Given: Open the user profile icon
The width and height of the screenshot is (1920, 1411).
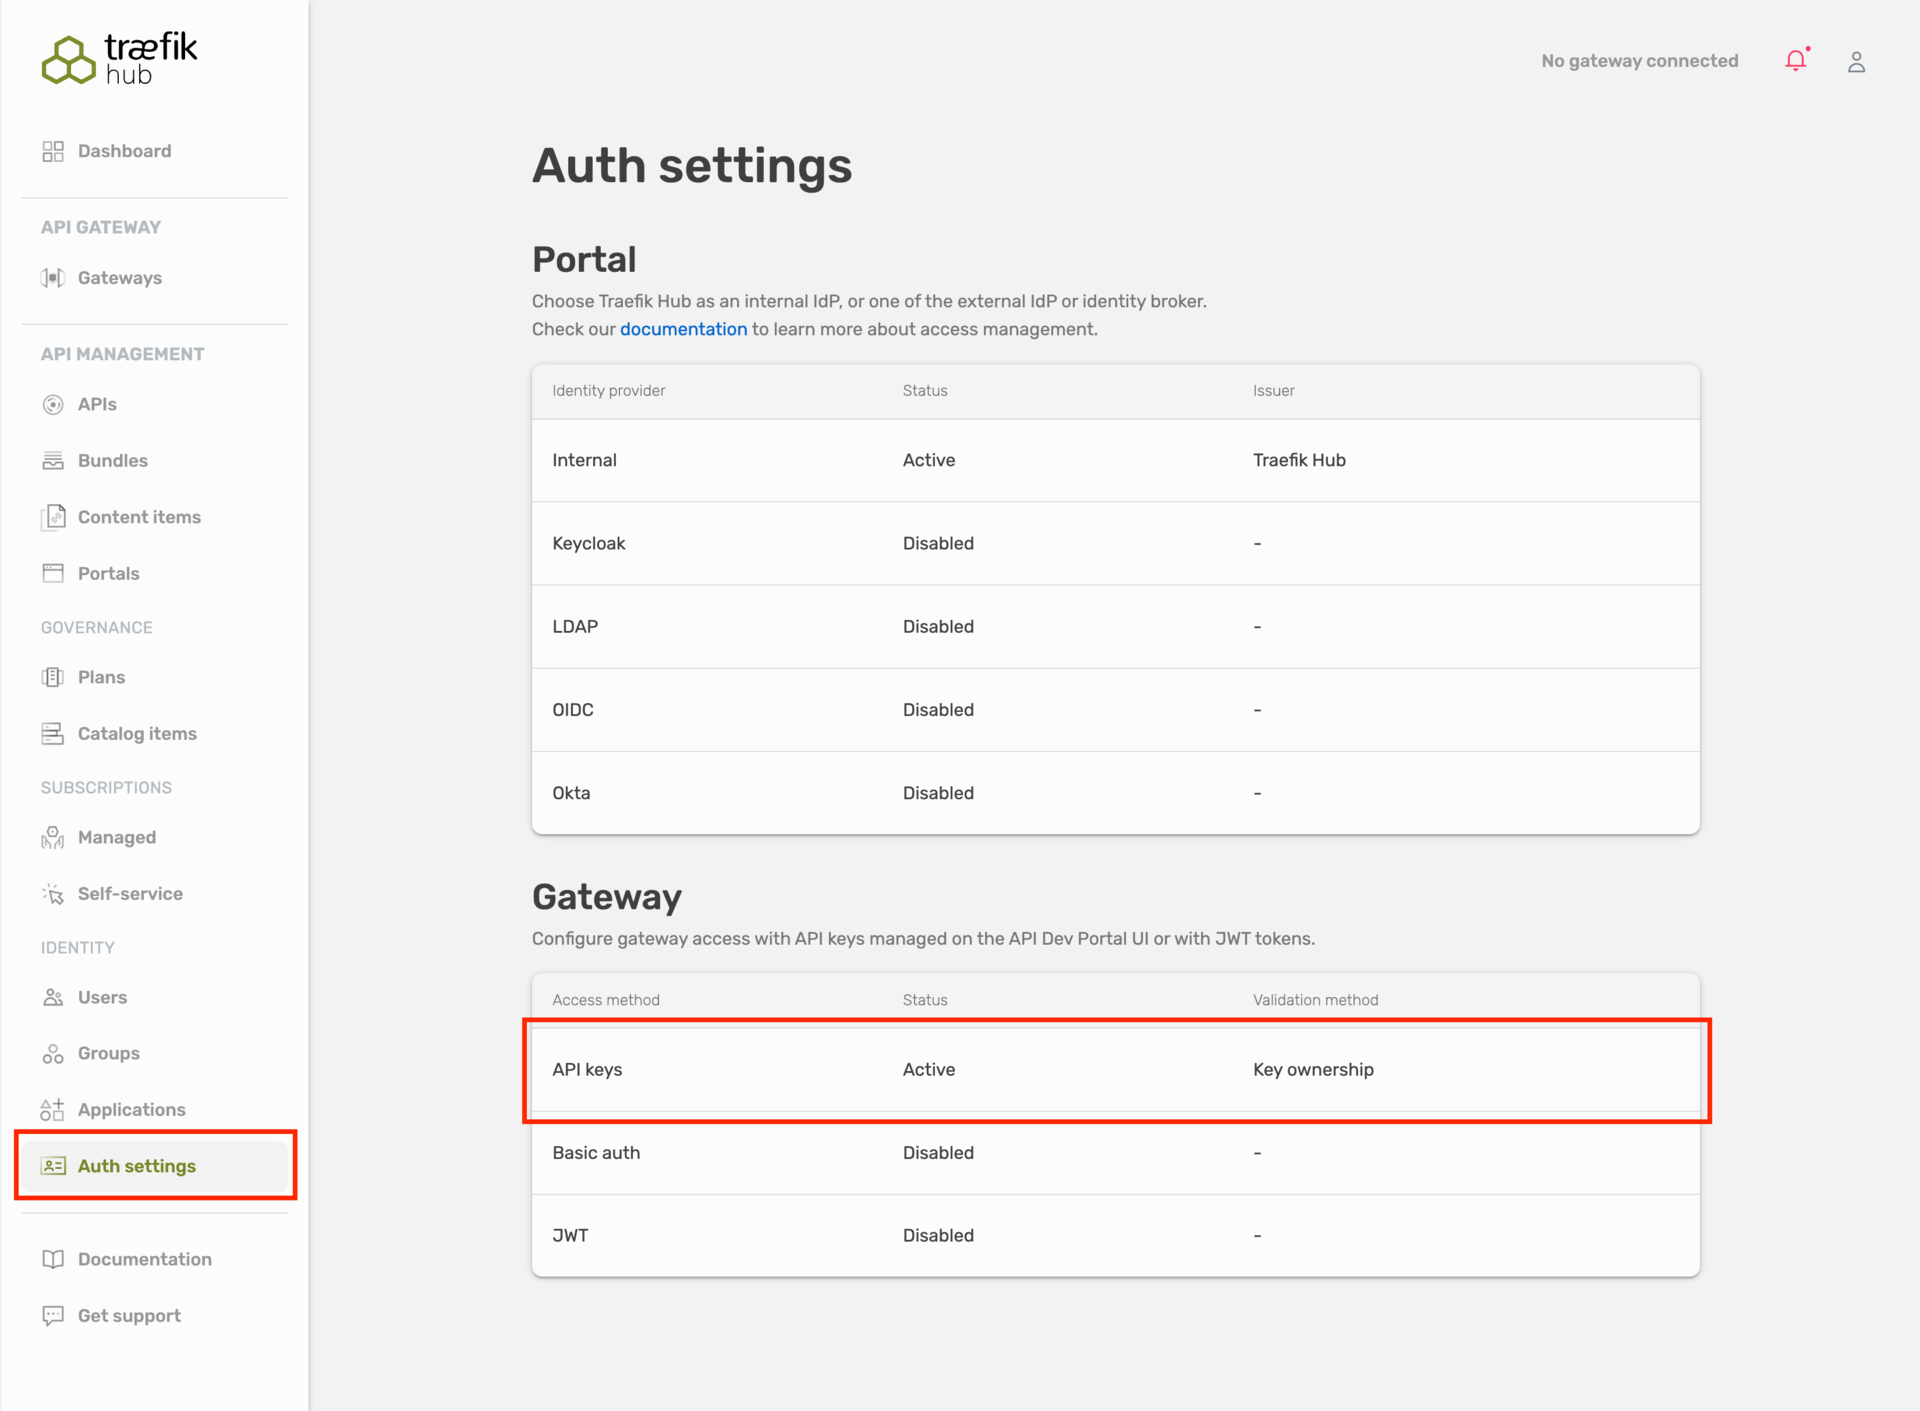Looking at the screenshot, I should click(1856, 62).
